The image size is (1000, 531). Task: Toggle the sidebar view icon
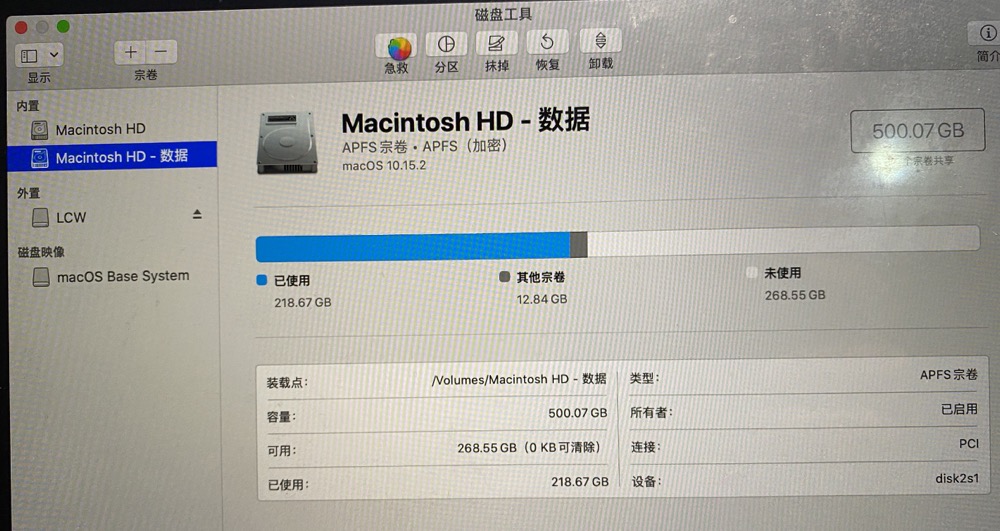29,55
